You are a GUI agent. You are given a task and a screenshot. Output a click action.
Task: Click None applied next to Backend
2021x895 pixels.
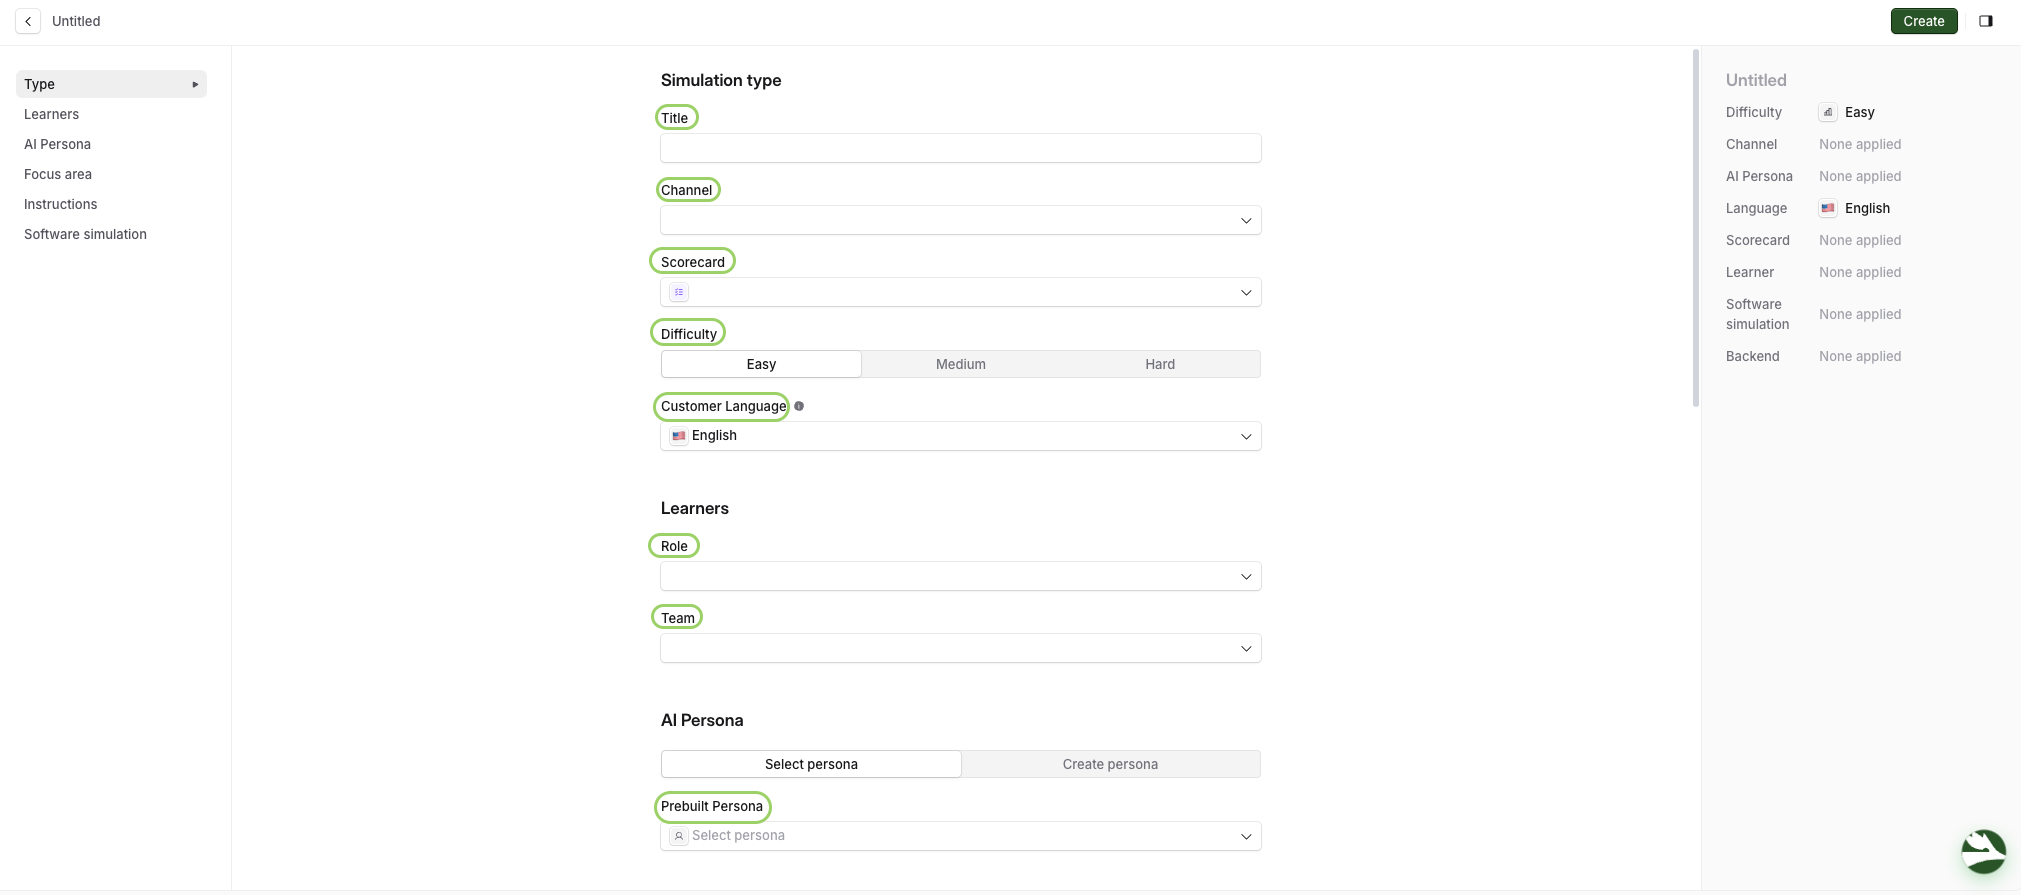pos(1860,356)
